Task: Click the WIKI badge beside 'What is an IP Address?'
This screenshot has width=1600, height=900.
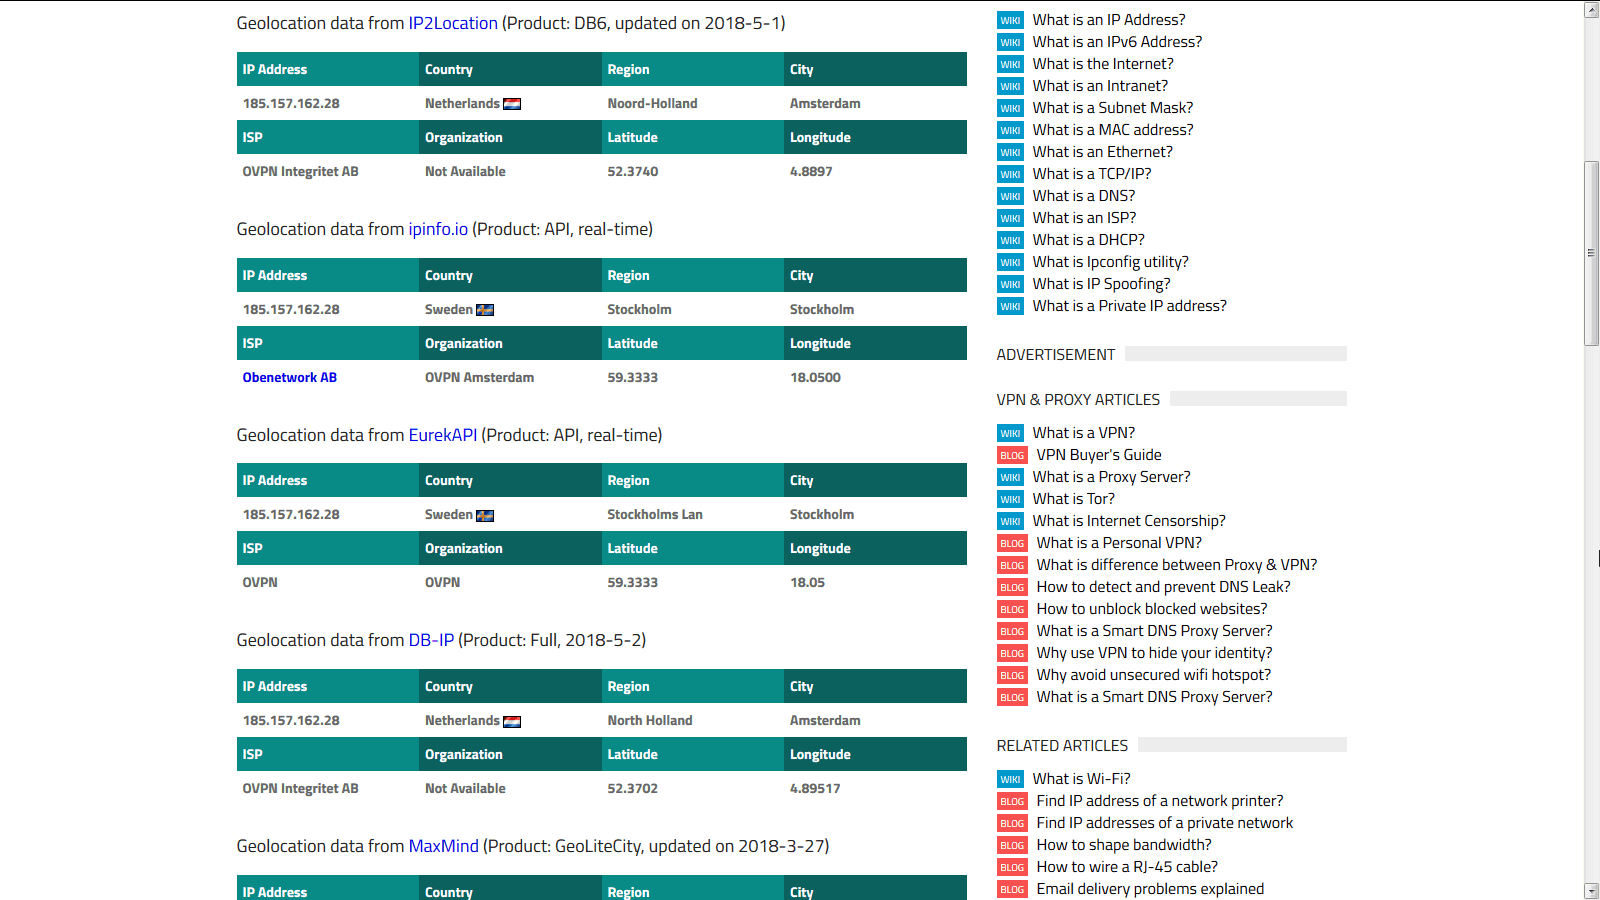Action: click(x=1010, y=20)
